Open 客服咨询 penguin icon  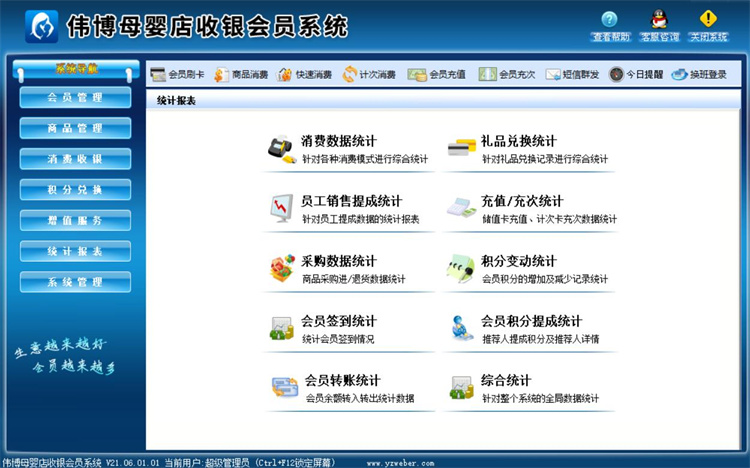(659, 19)
